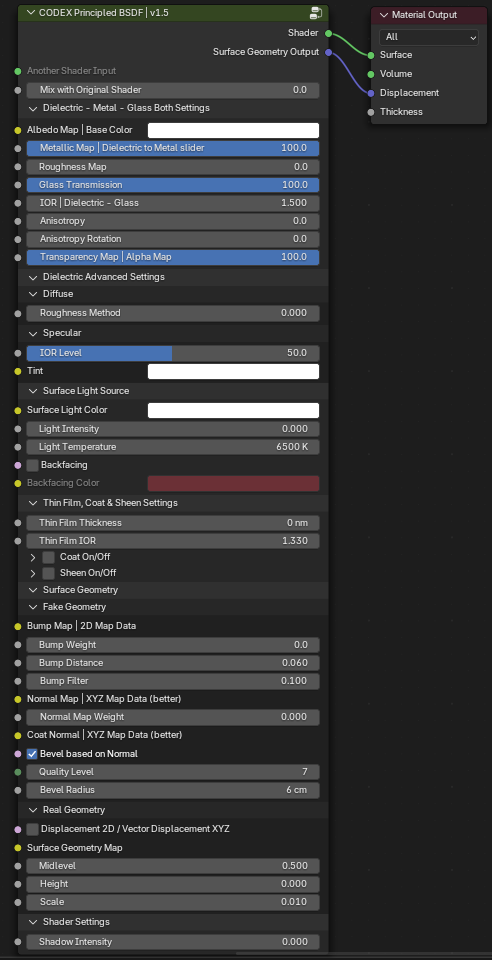Screen dimensions: 492x960
Task: Click the IOR Dielectric - Glass value field
Action: [173, 203]
